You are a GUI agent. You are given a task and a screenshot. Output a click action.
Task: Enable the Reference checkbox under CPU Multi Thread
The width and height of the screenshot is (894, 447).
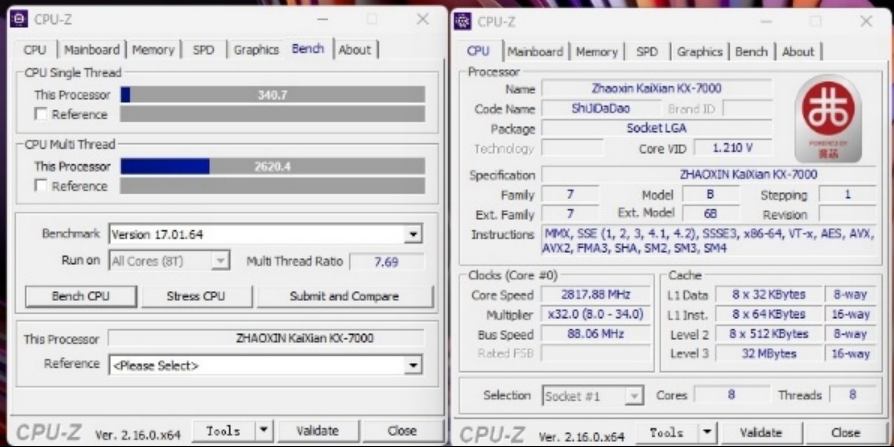coord(40,186)
